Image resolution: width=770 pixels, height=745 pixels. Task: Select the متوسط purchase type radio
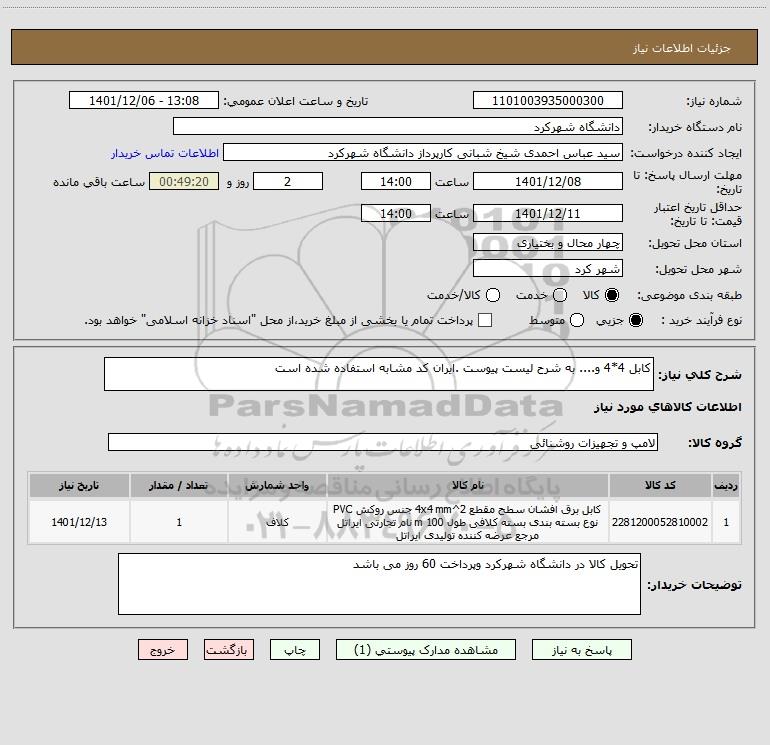(x=577, y=320)
